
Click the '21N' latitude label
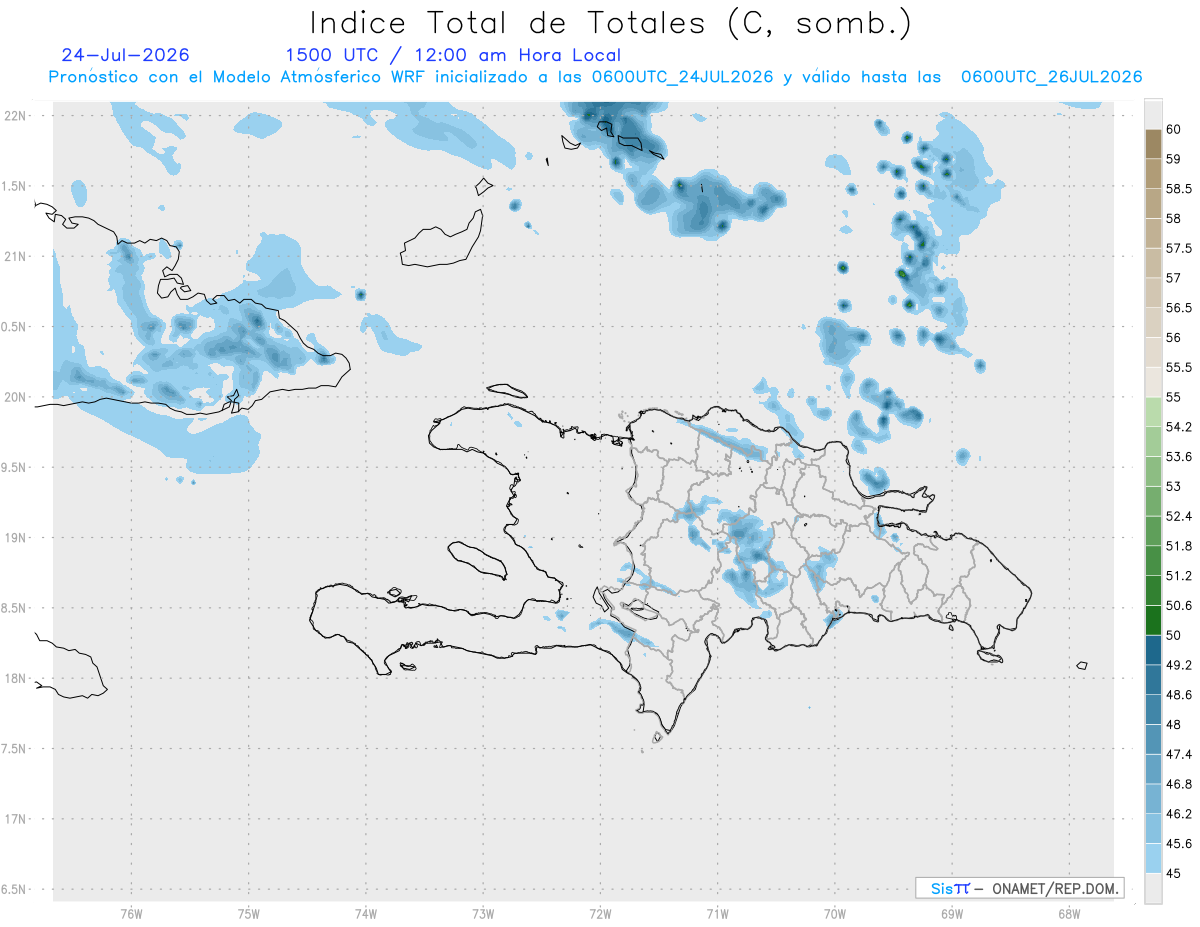point(17,256)
